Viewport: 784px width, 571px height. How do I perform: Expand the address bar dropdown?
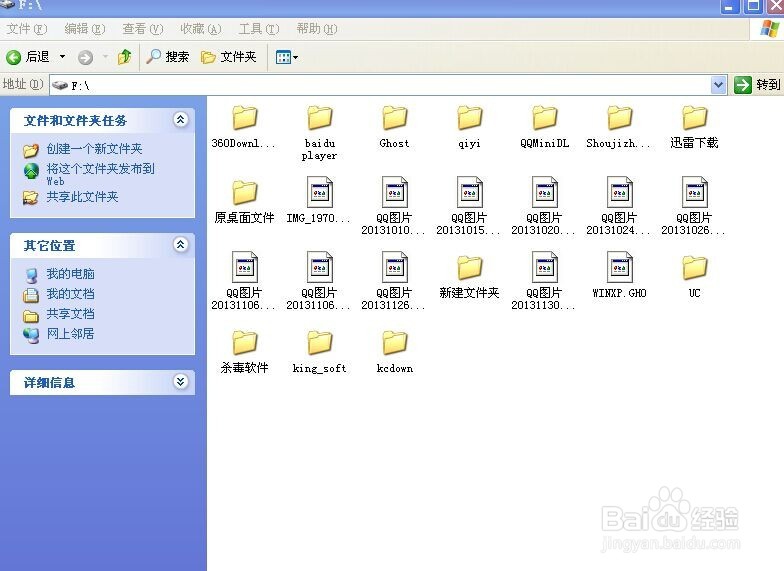tap(718, 85)
